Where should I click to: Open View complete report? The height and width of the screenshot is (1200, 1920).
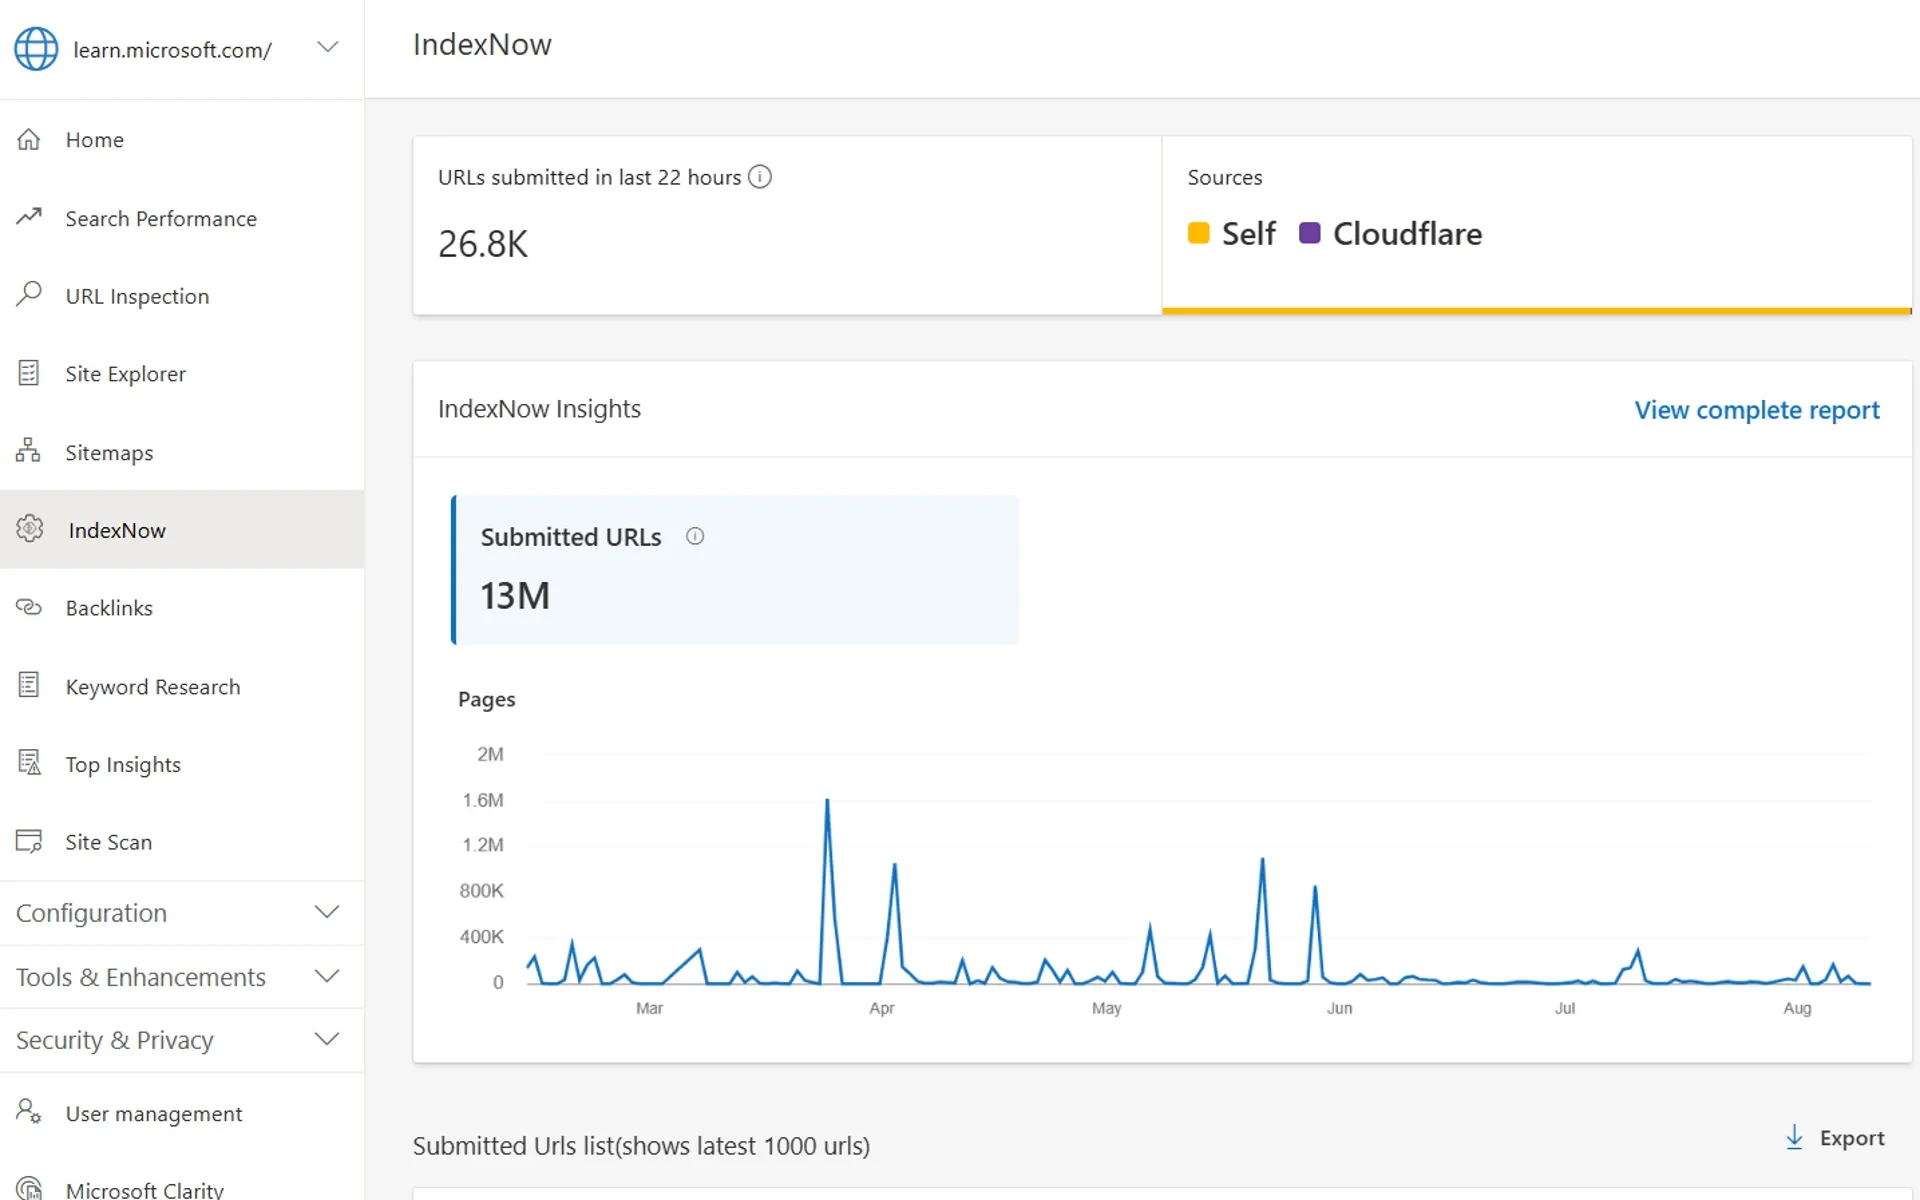(1756, 410)
